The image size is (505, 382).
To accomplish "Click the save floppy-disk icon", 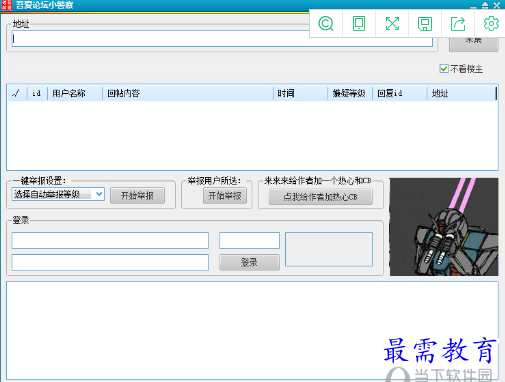I will tap(425, 24).
